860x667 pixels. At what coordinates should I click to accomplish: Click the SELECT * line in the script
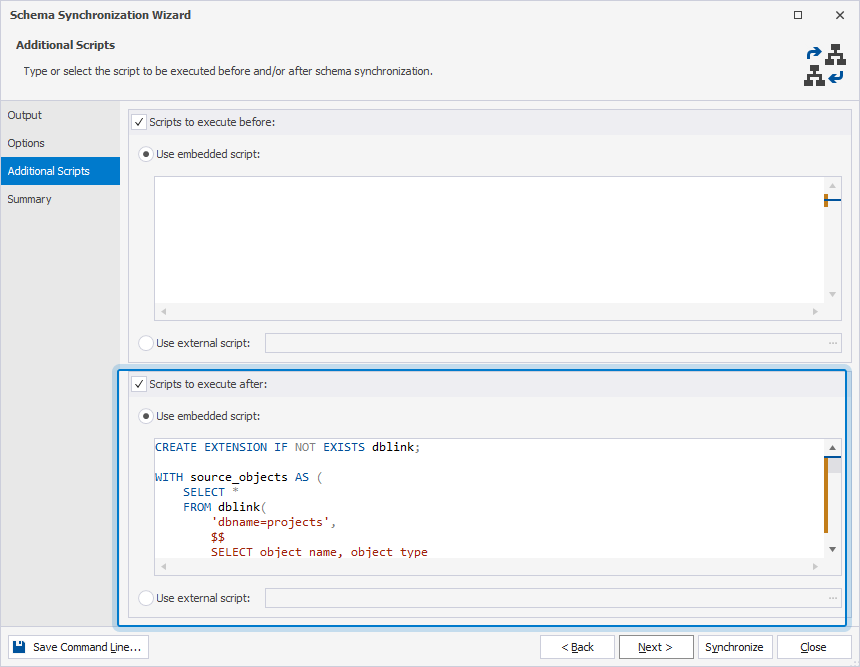coord(211,492)
